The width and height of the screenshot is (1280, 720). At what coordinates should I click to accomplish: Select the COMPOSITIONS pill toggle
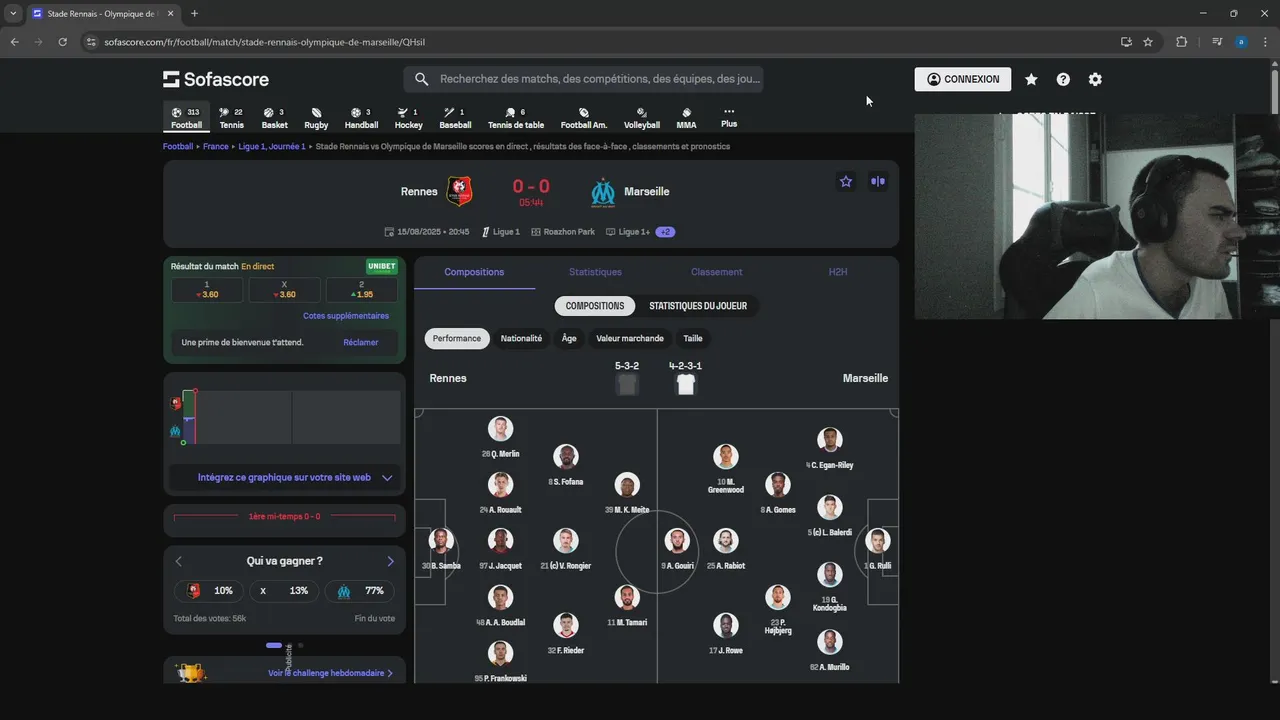[595, 306]
